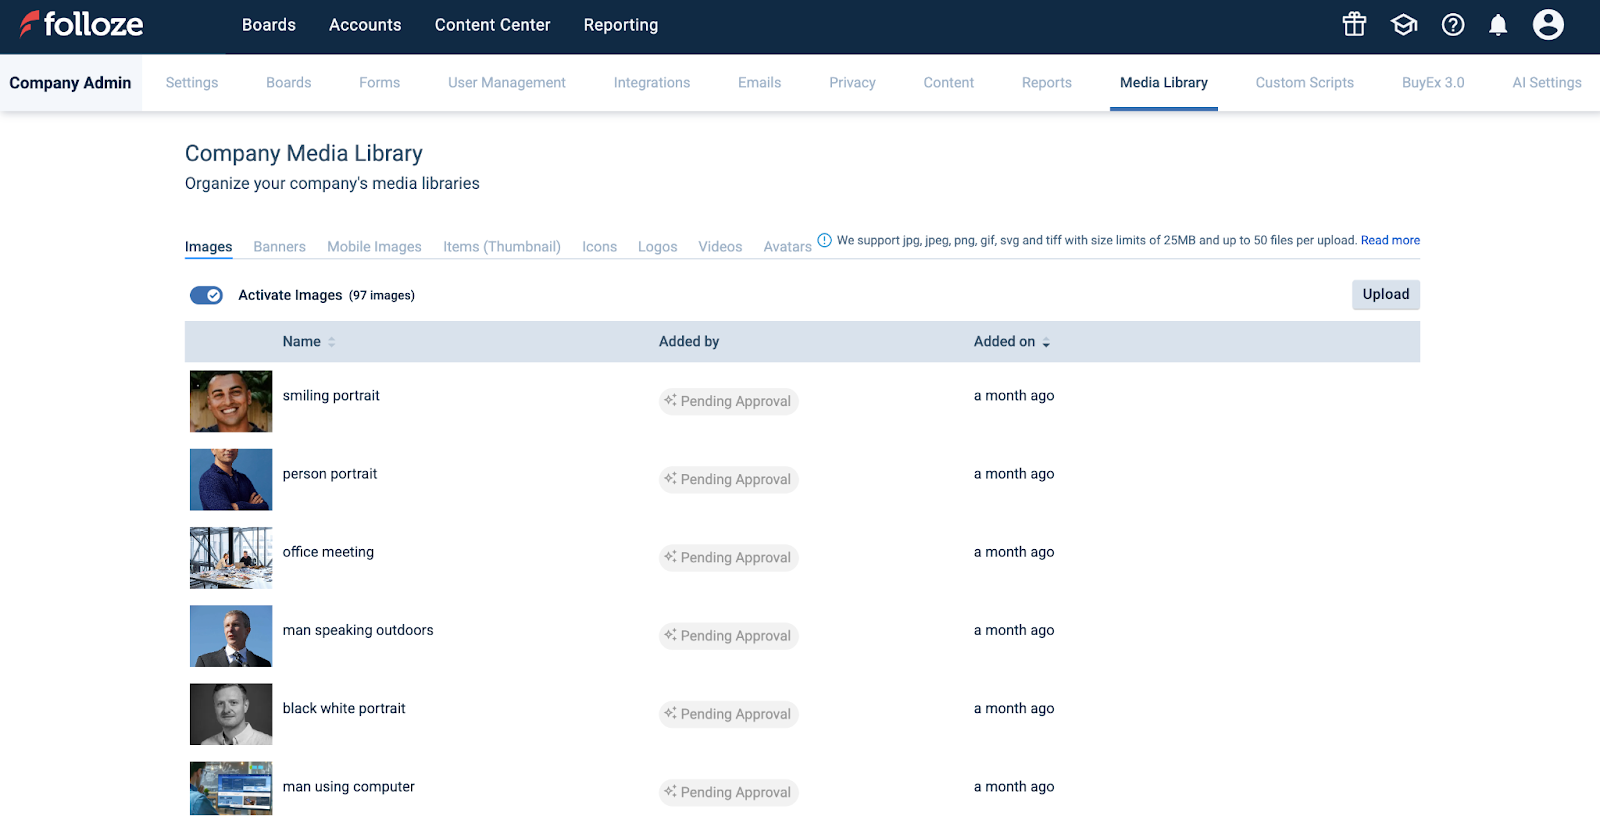The image size is (1600, 820).
Task: Open the gift rewards icon
Action: [x=1354, y=25]
